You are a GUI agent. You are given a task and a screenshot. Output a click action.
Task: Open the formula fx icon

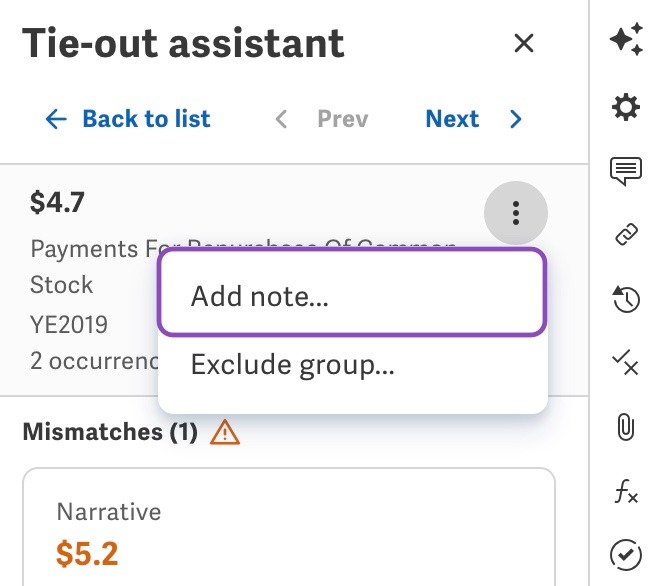tap(626, 491)
